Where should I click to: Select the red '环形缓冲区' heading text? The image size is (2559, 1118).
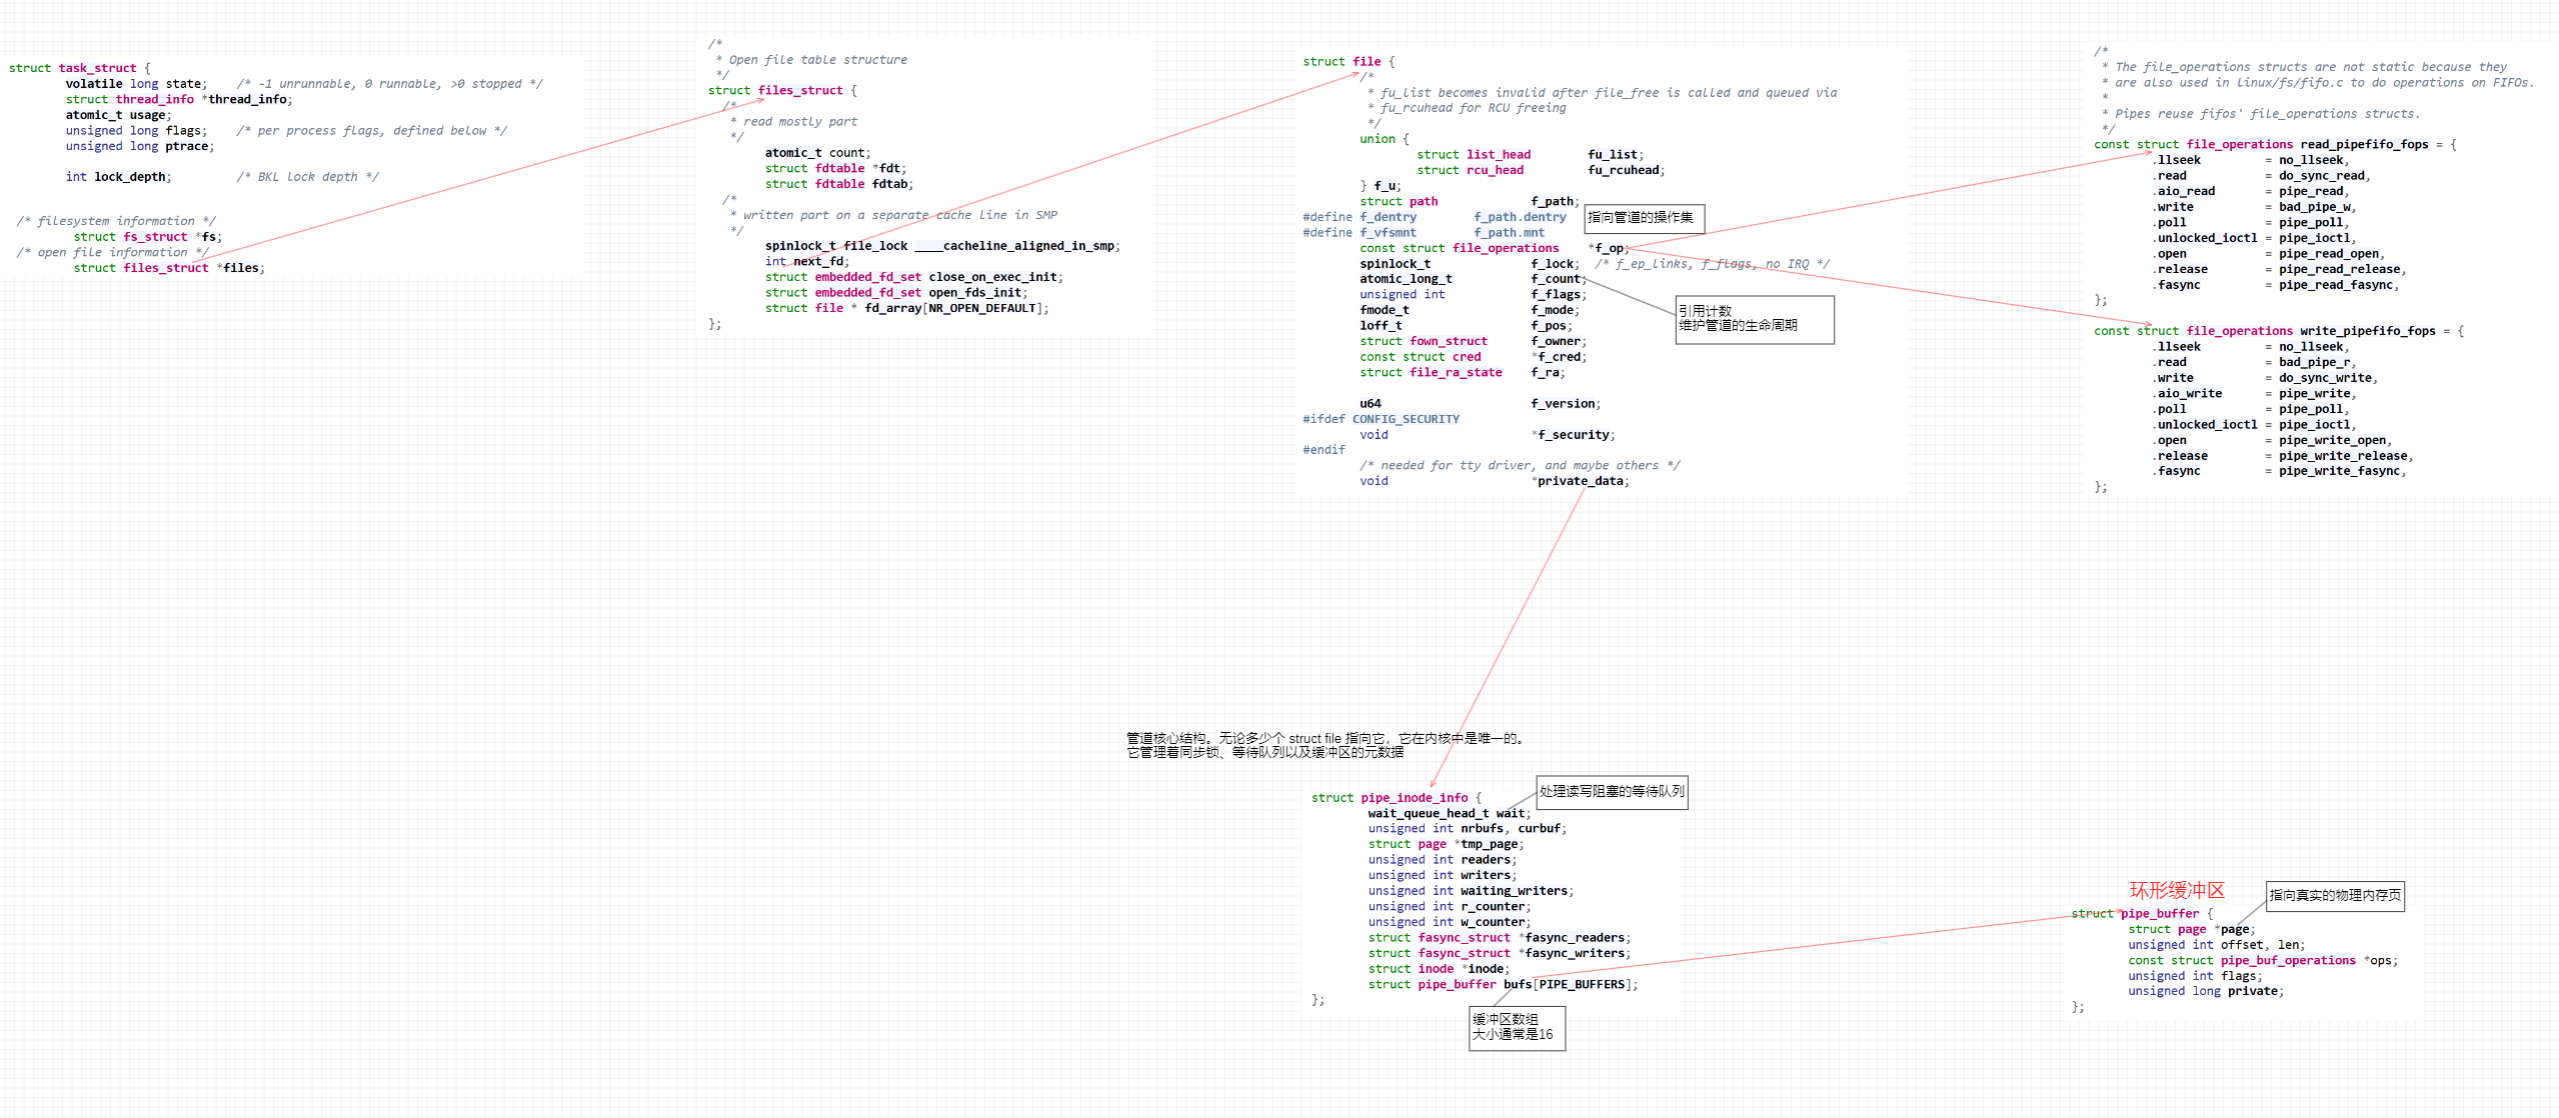2176,890
